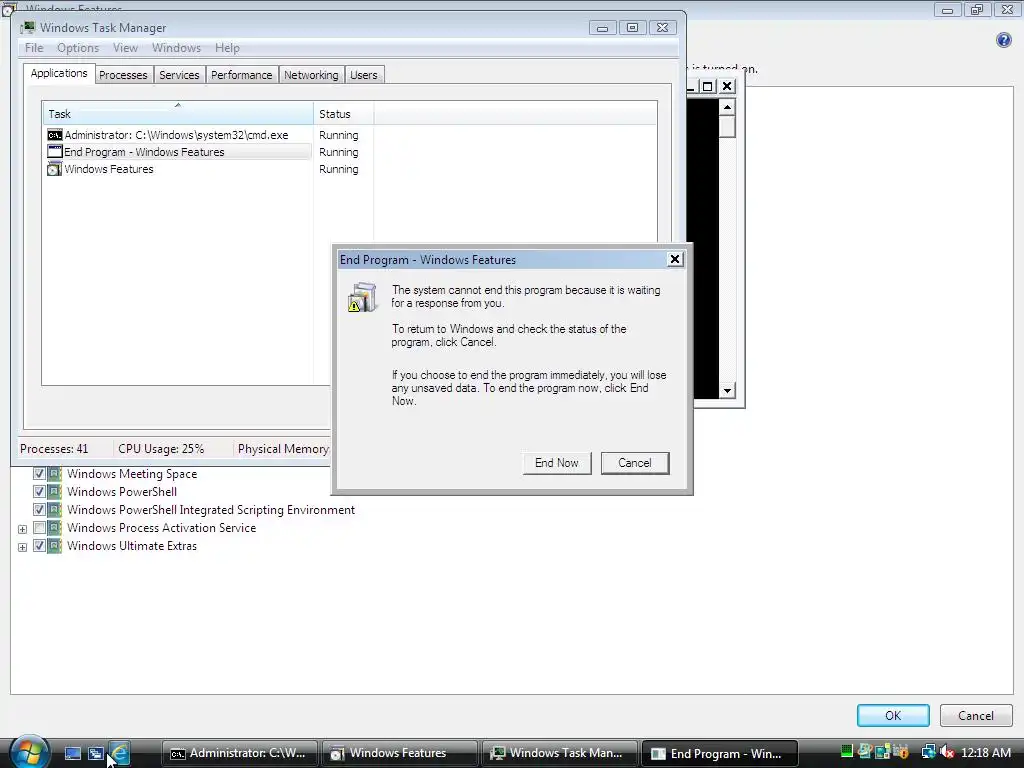Click Windows Meeting Space feature icon

tap(55, 474)
